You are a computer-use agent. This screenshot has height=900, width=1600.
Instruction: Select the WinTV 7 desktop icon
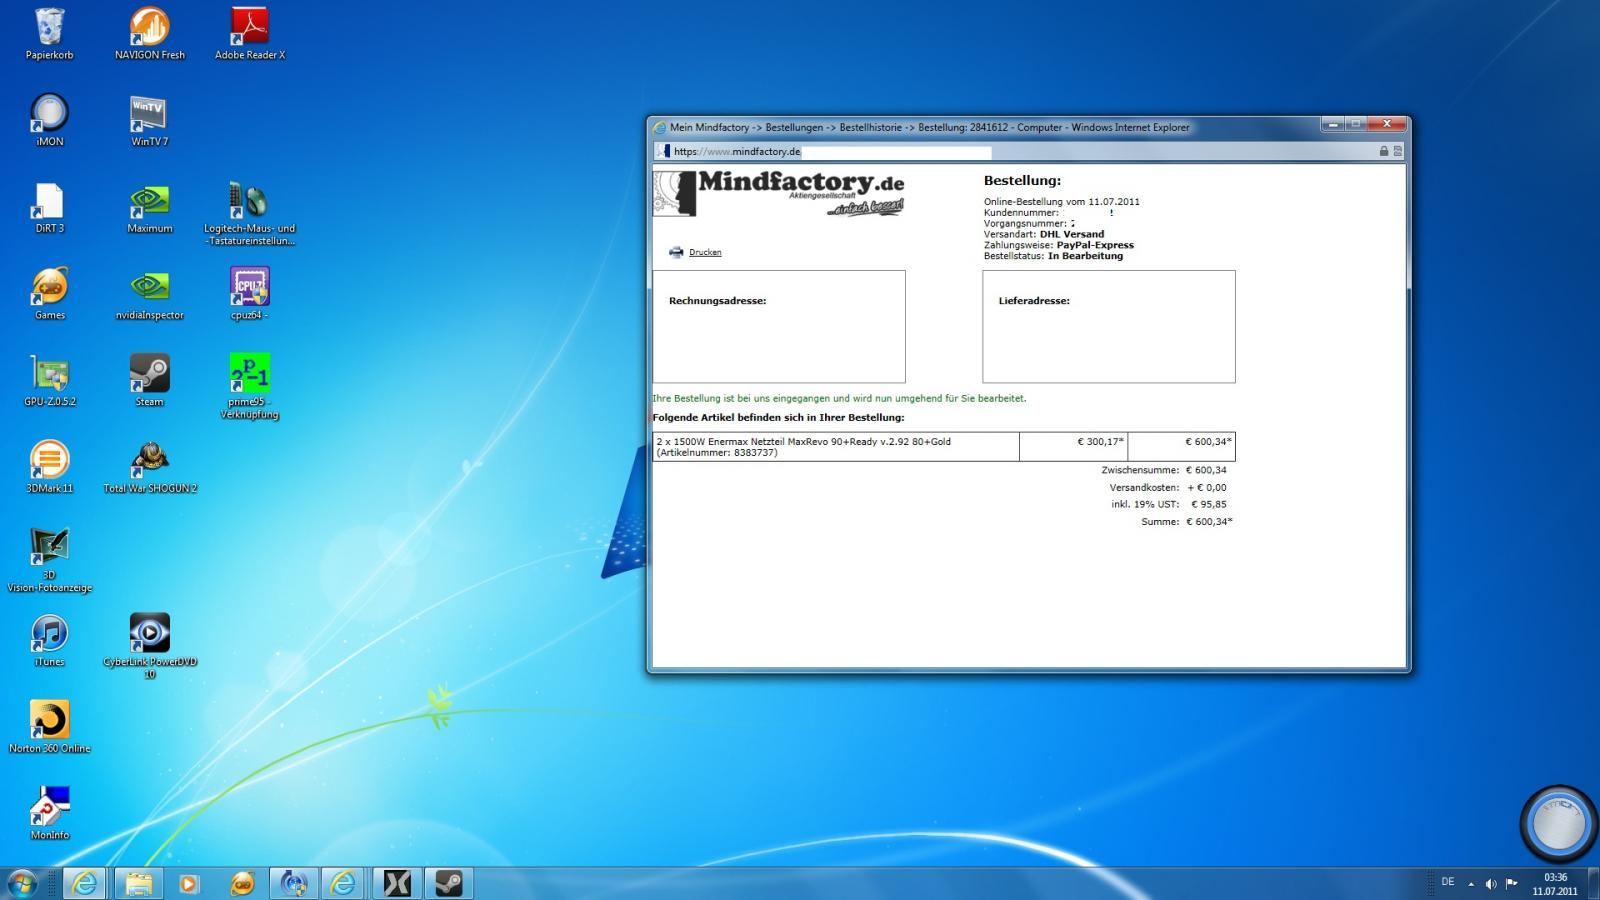click(x=149, y=120)
